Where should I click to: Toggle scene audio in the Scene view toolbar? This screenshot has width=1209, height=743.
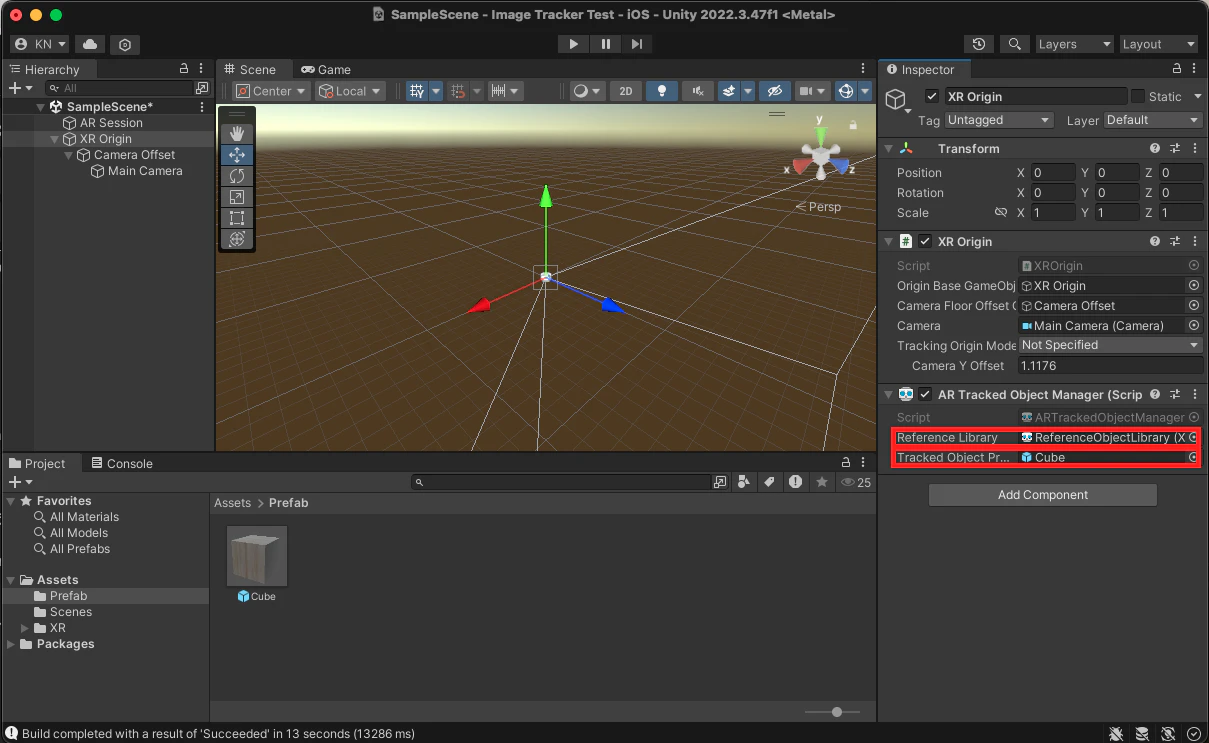[696, 91]
